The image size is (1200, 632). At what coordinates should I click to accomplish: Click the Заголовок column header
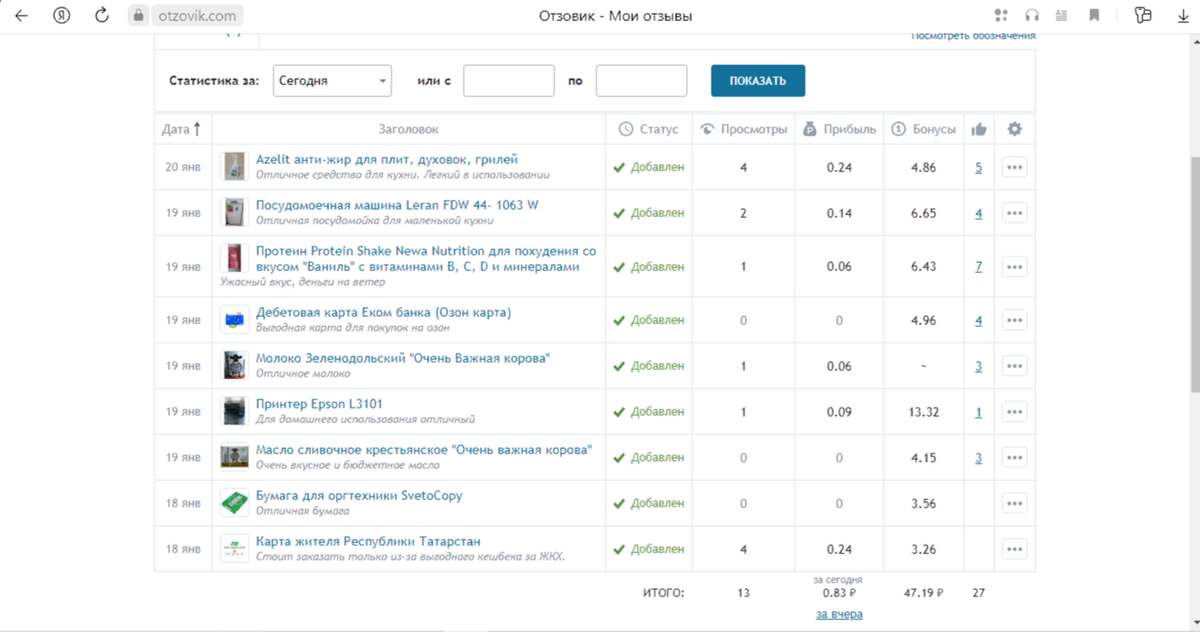pos(408,129)
